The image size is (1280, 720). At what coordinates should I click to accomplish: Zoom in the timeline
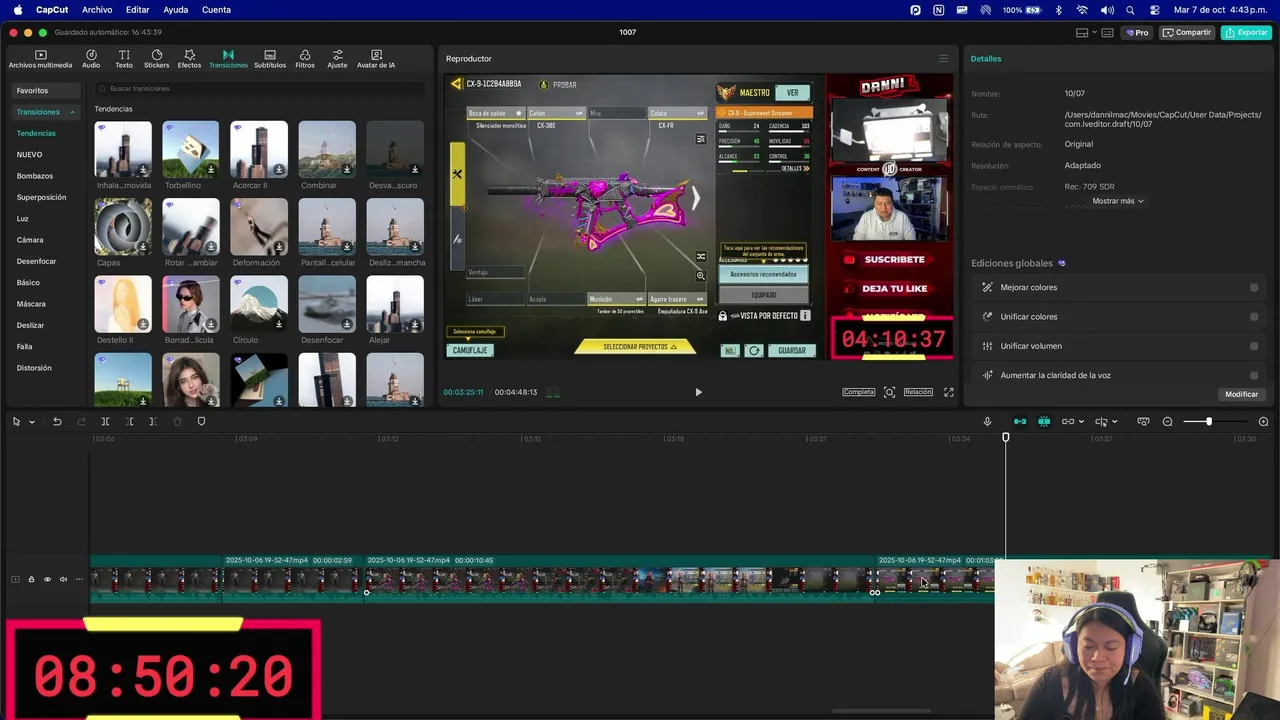(x=1263, y=422)
